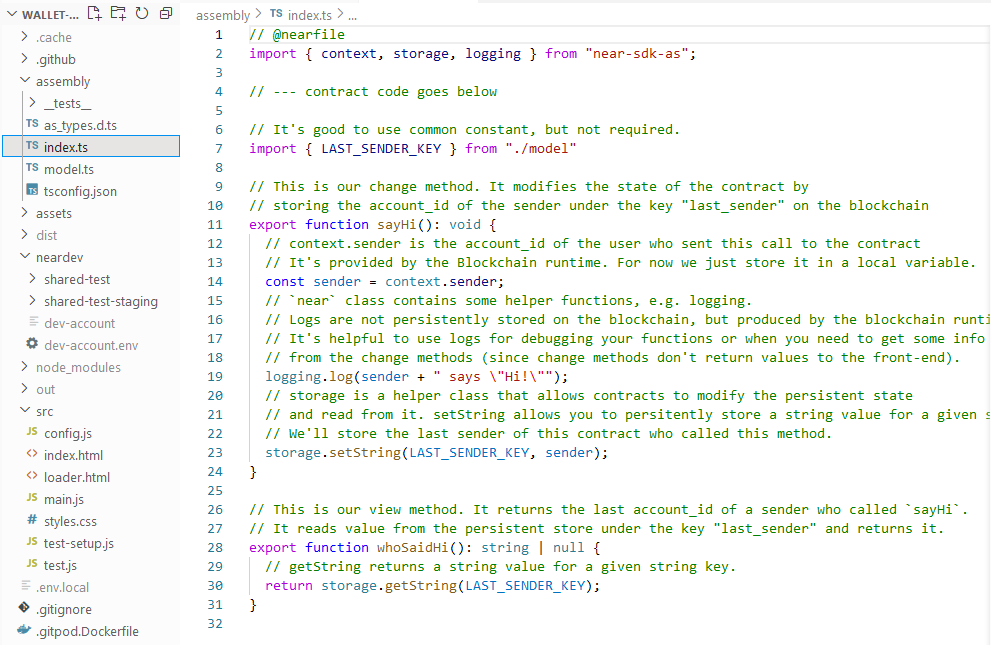Click the index.ts breadcrumb item
Screen dimensions: 991x645
(310, 15)
